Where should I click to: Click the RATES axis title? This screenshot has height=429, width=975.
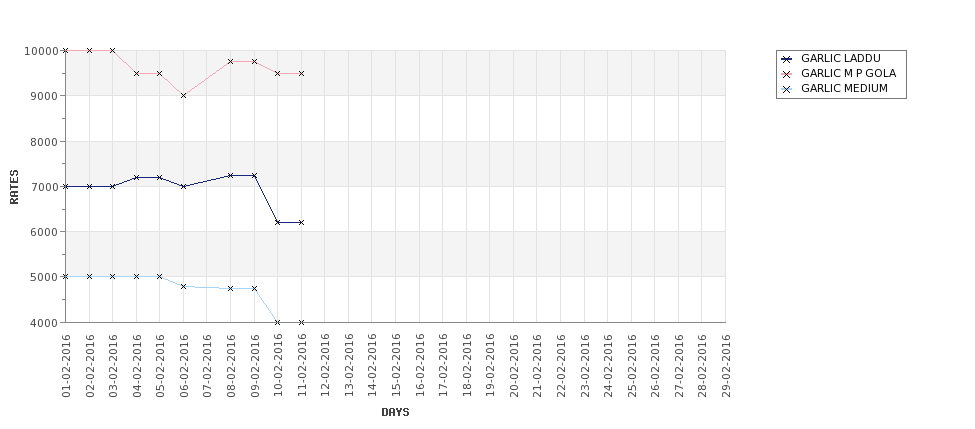(x=14, y=187)
